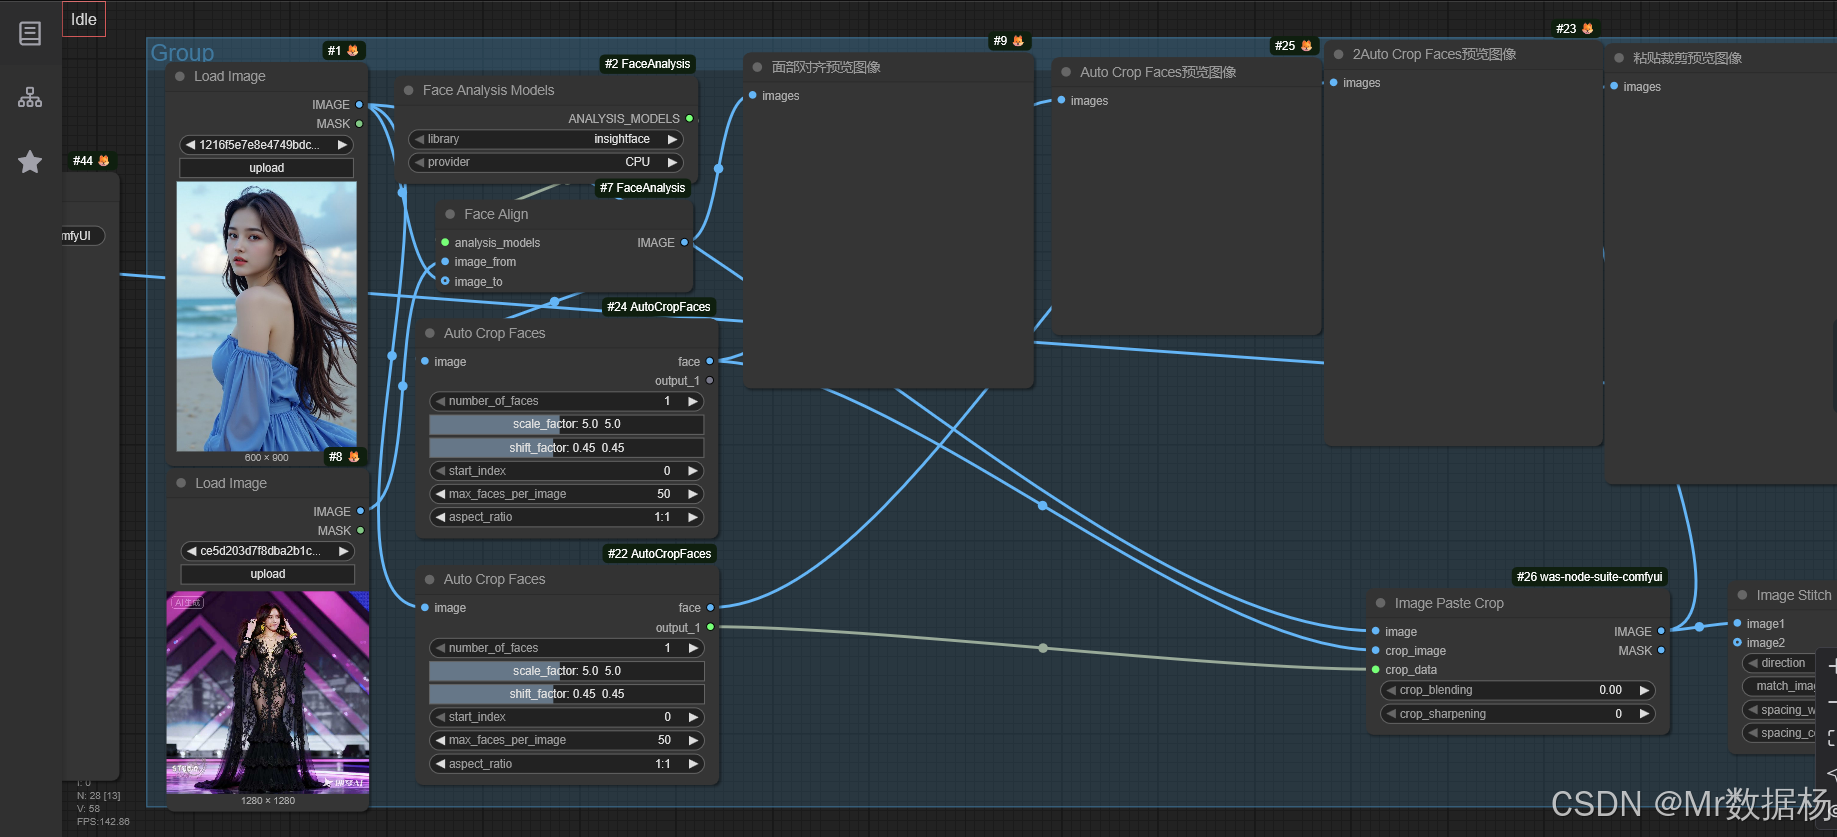Screen dimensions: 1837x837
Task: Adjust scale_factor slider in #22 Auto Crop Faces
Action: pos(566,671)
